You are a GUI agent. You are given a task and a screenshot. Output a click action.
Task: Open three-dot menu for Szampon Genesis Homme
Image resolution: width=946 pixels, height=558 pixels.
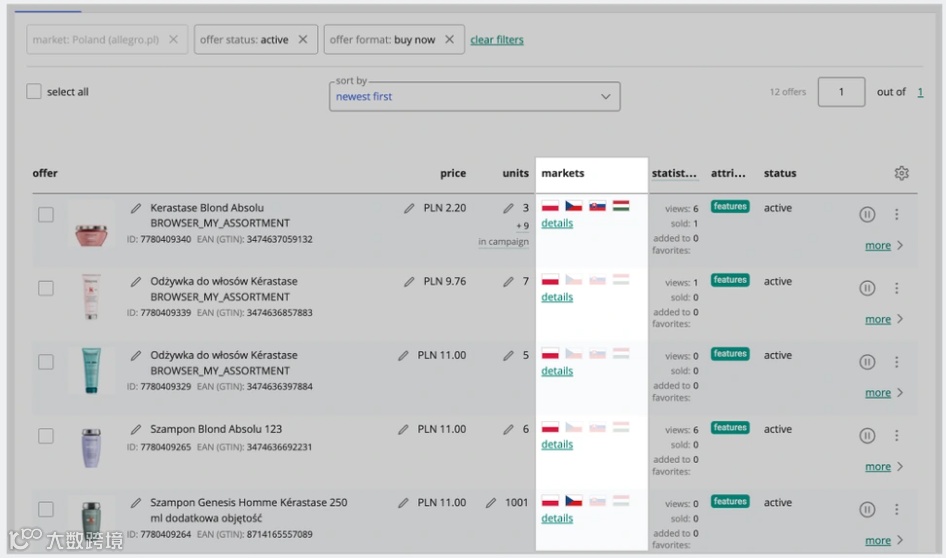(897, 510)
